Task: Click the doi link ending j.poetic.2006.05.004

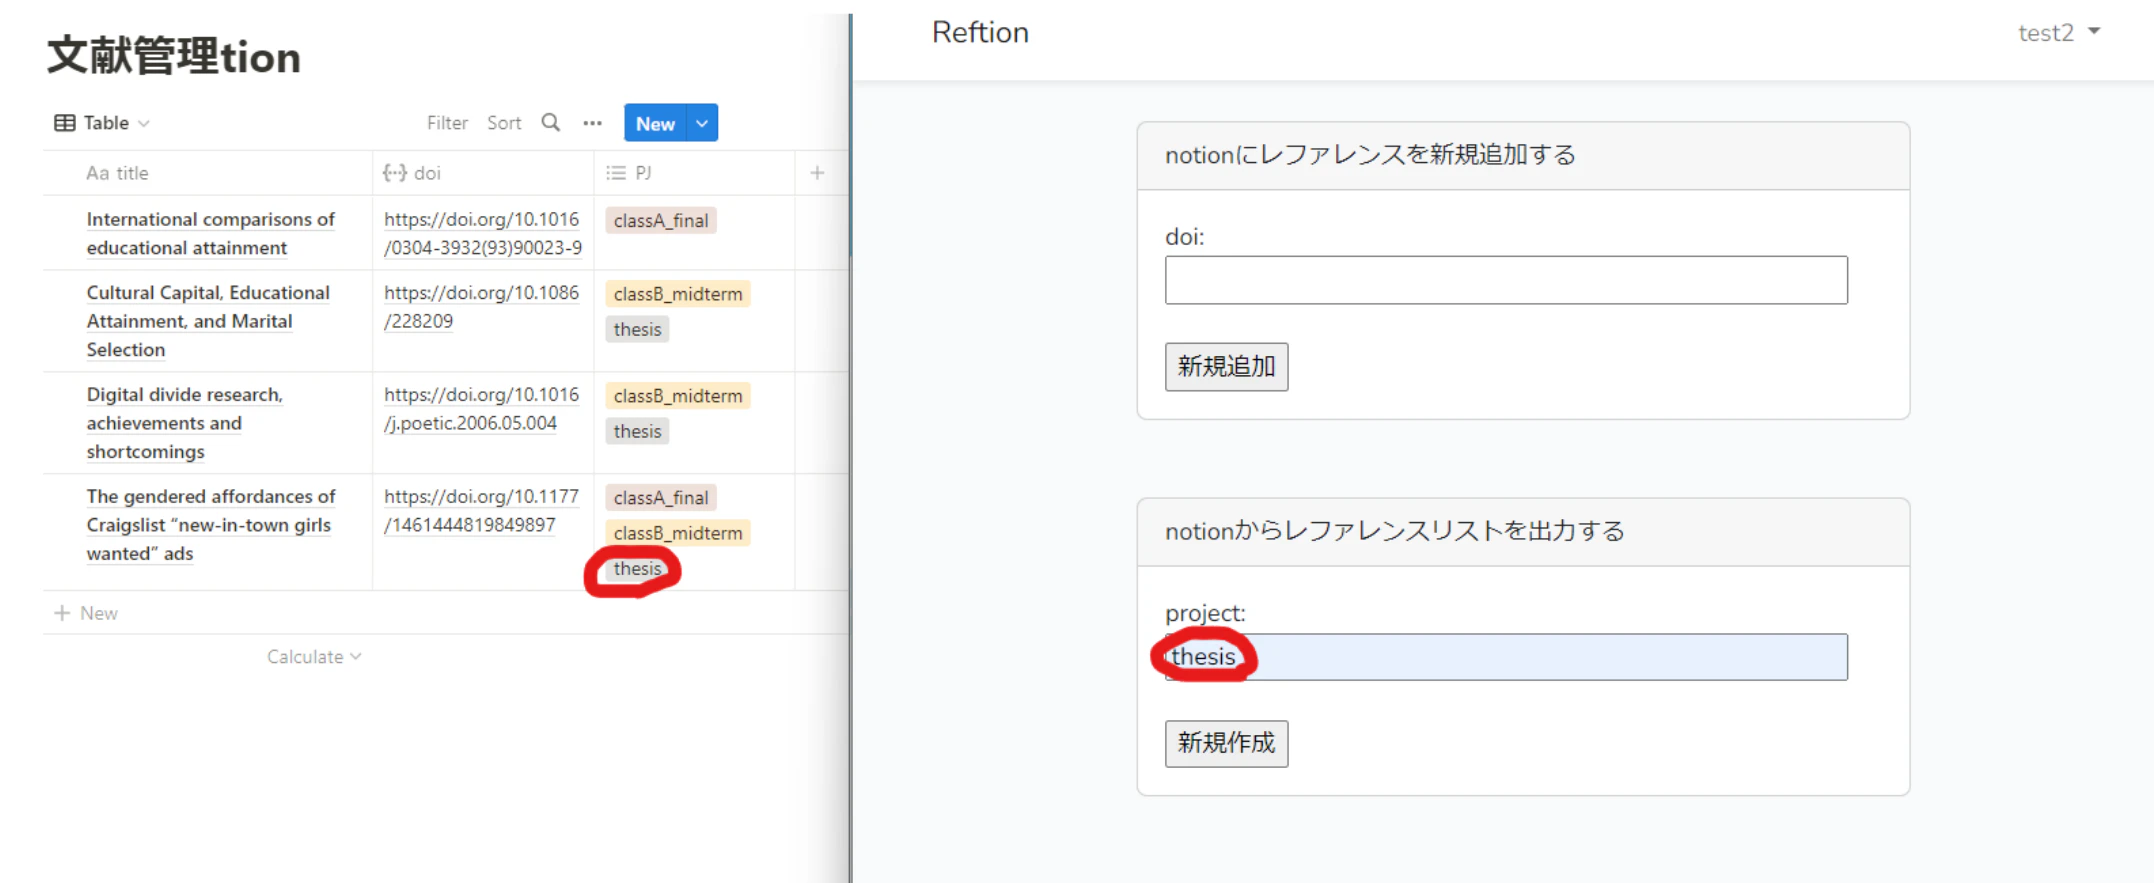Action: [481, 409]
